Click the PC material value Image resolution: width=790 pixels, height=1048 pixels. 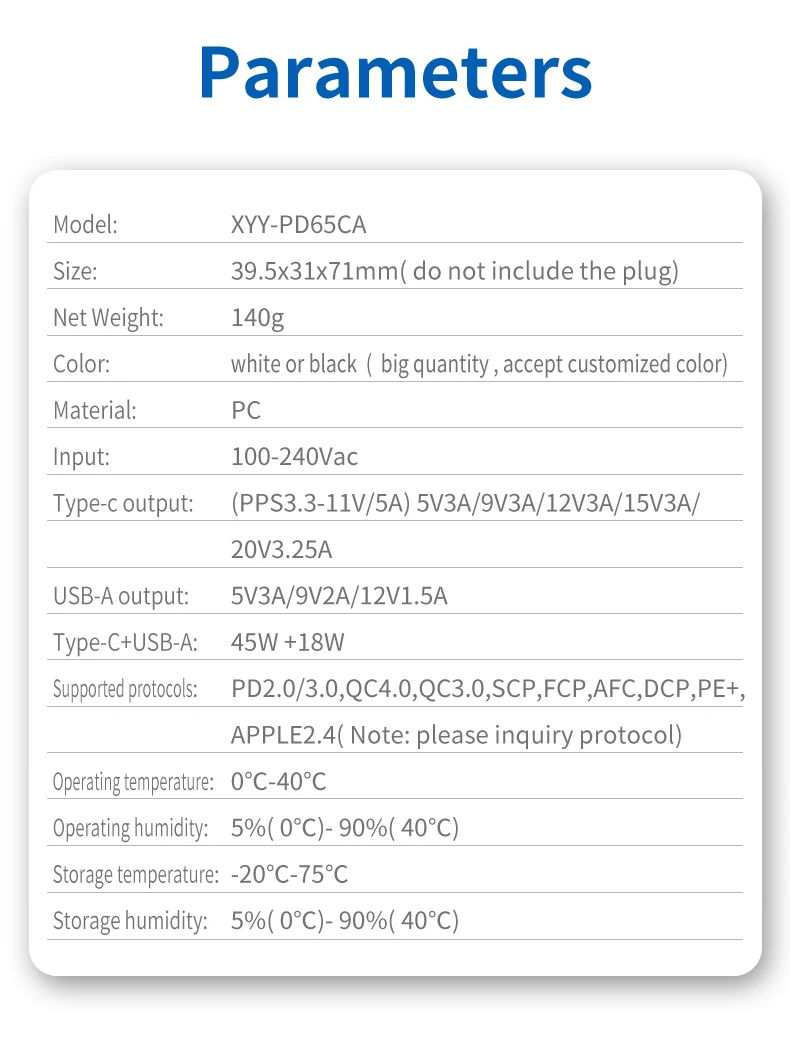[246, 410]
